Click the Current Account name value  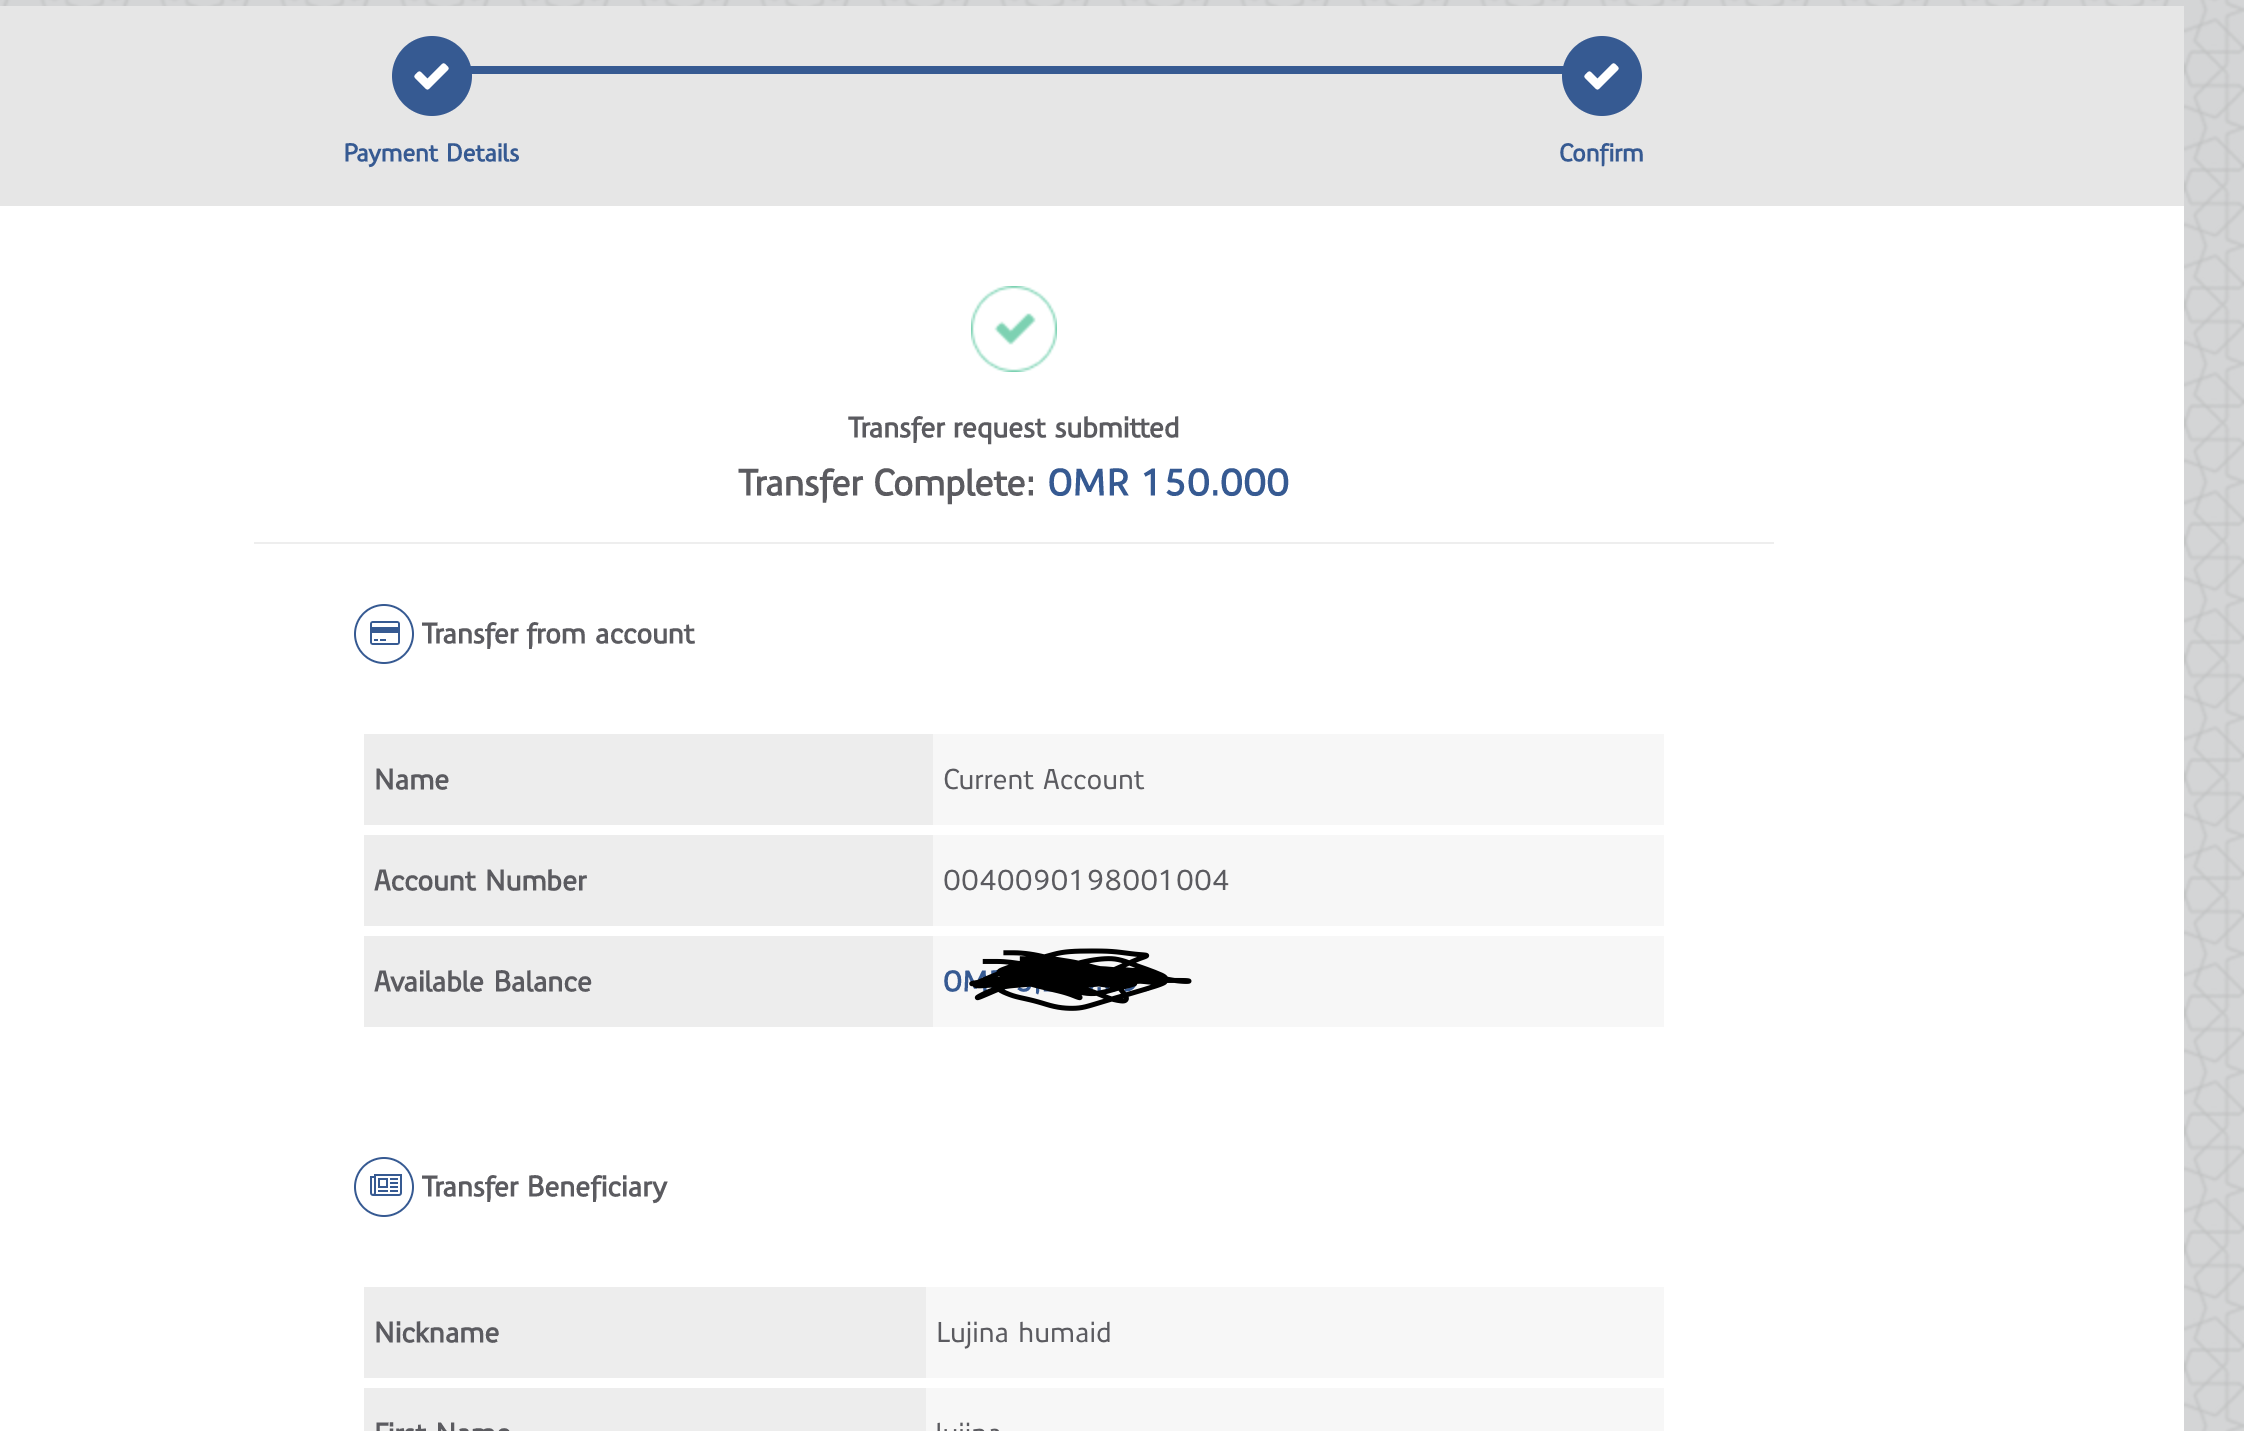pyautogui.click(x=1043, y=780)
